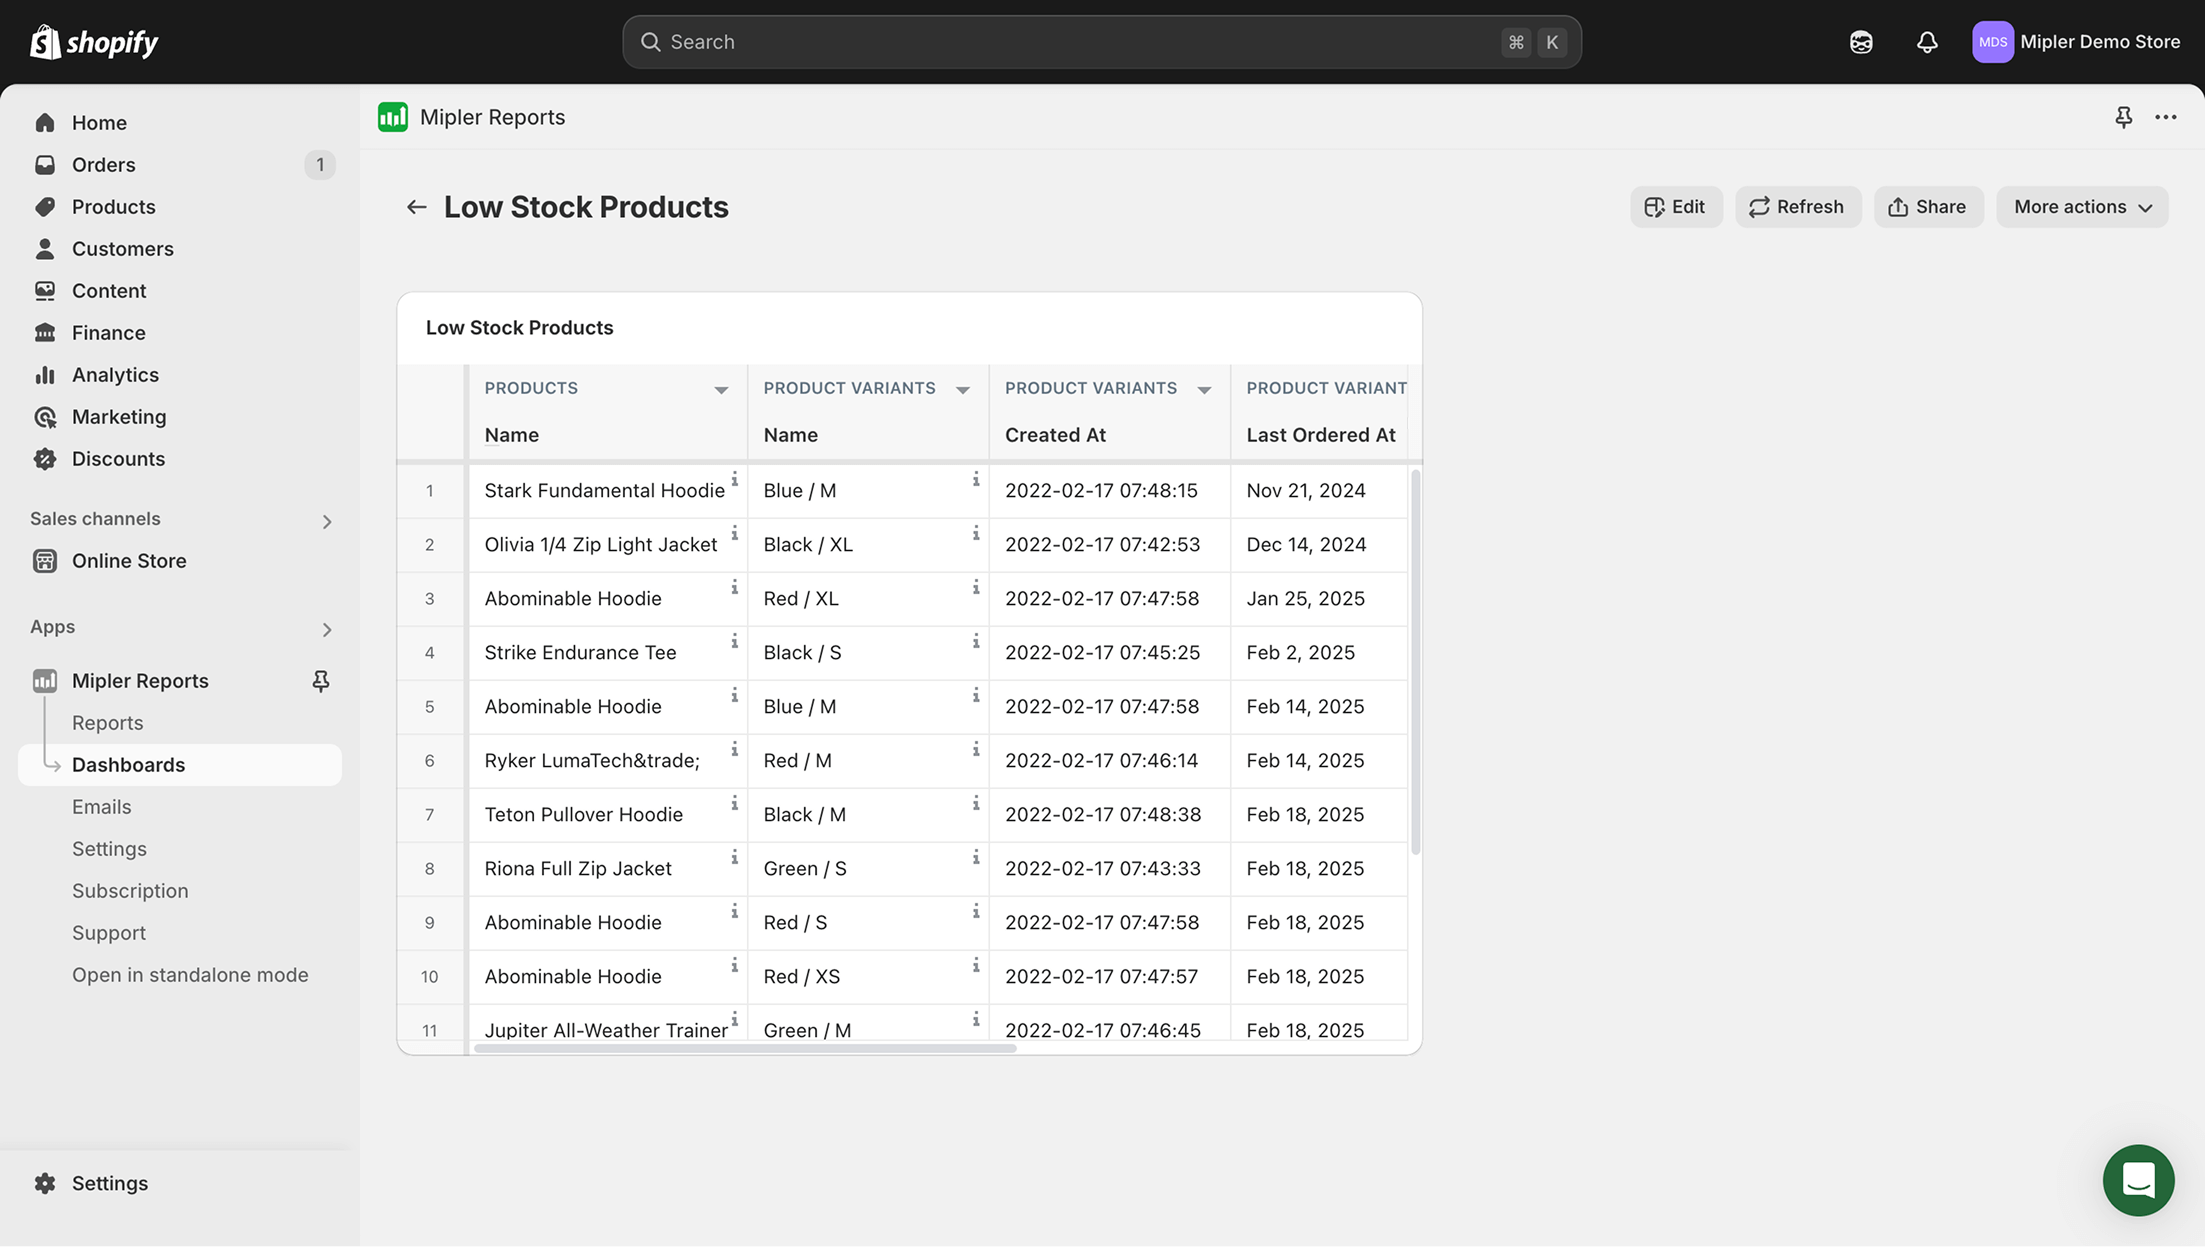
Task: Open the Subscription page in Mipler menu
Action: (x=130, y=890)
